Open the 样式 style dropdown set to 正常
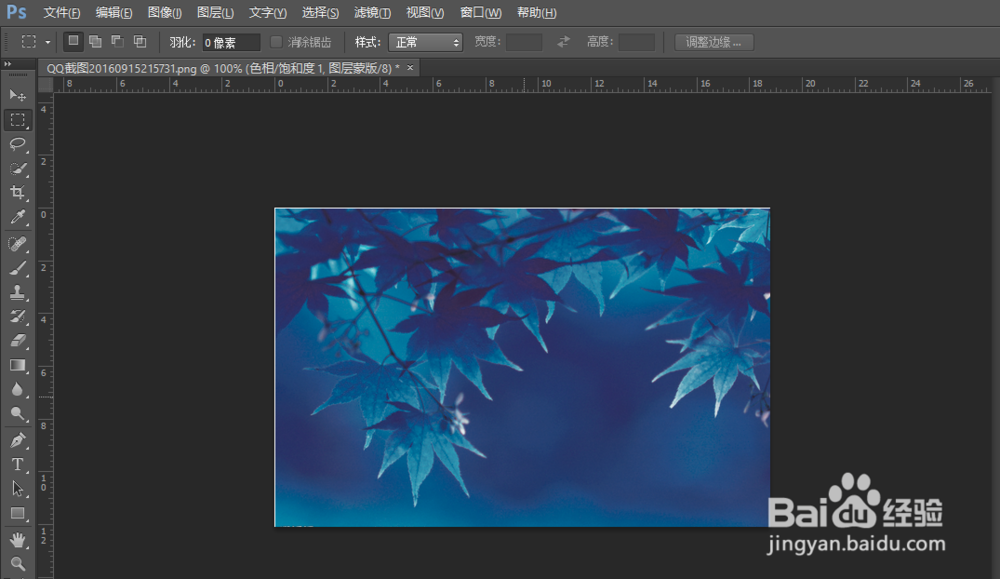 click(x=425, y=42)
